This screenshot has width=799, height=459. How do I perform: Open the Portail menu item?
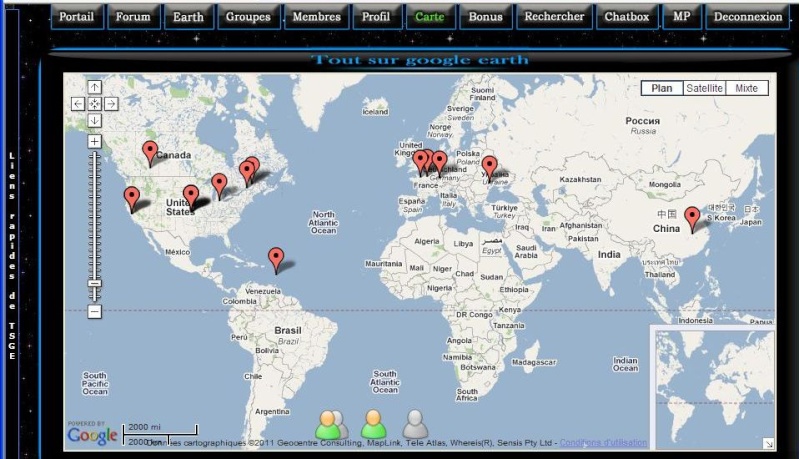pyautogui.click(x=77, y=17)
